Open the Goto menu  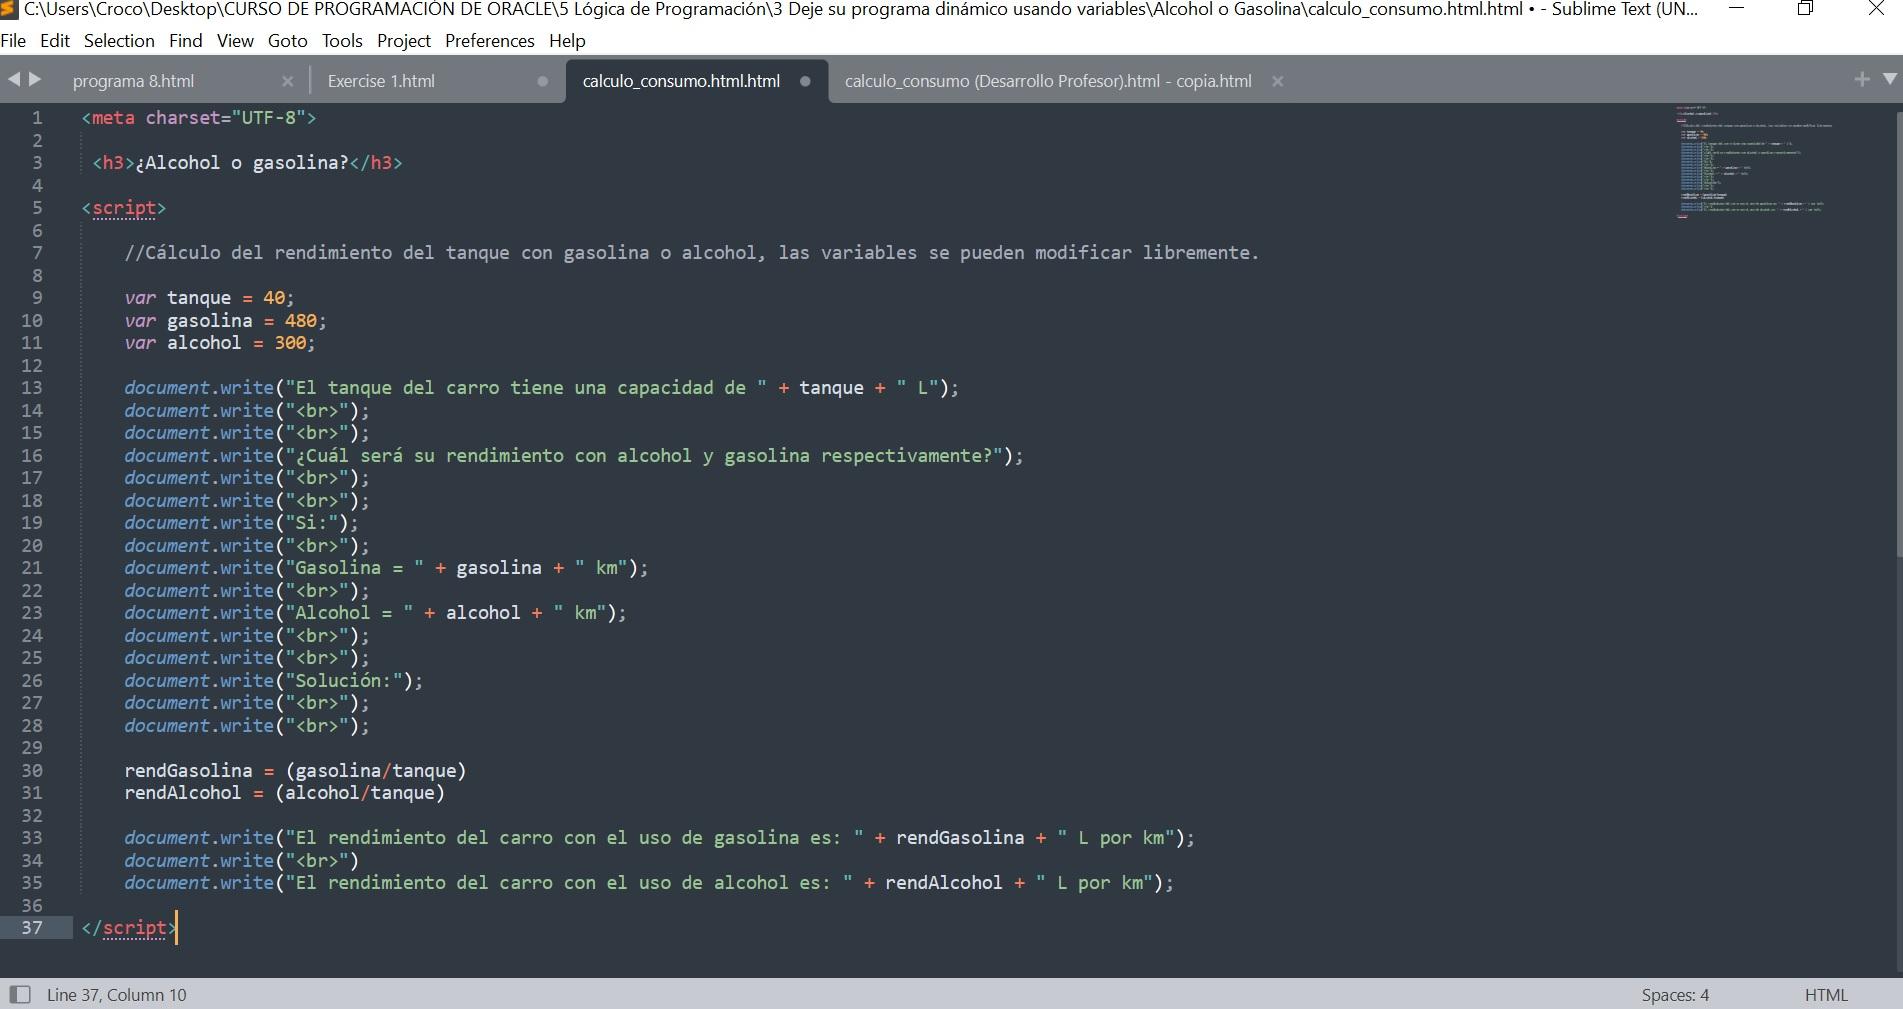point(288,41)
